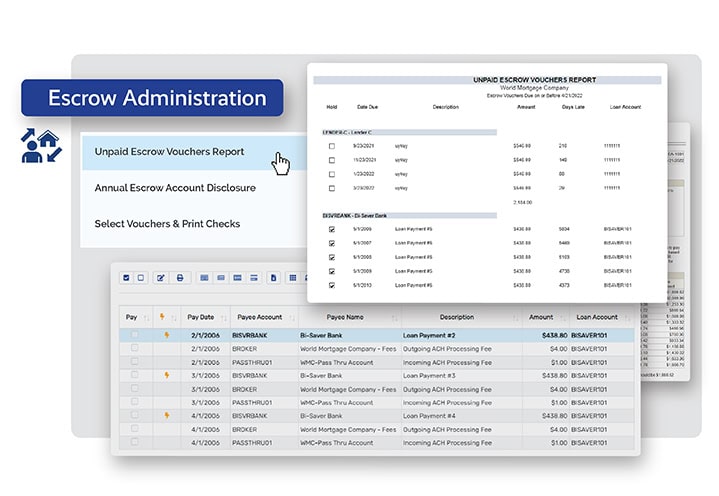The width and height of the screenshot is (719, 496).
Task: Click the printer icon in the voucher toolbar
Action: 180,278
